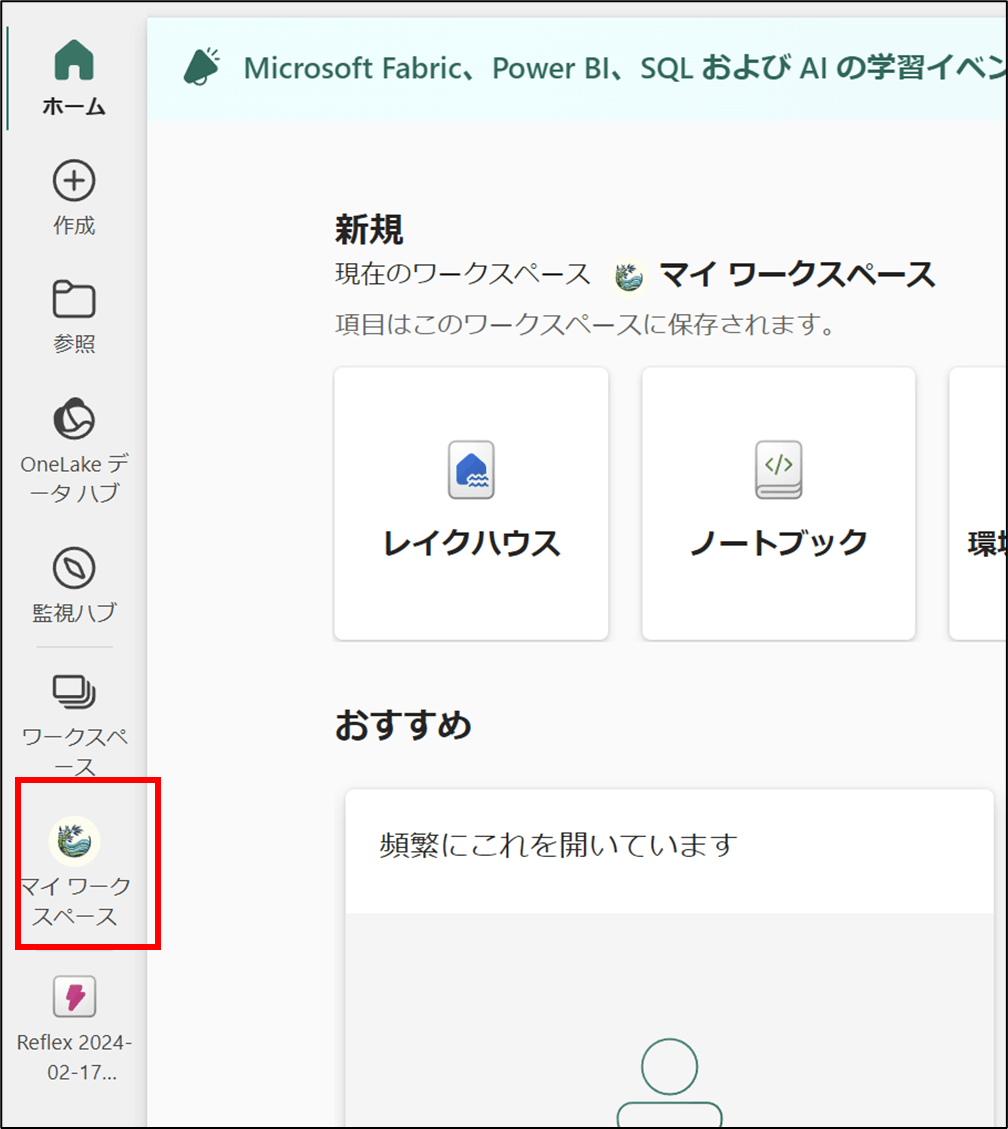
Task: Open マイ ワークスペース avatar in sidebar
Action: click(74, 840)
